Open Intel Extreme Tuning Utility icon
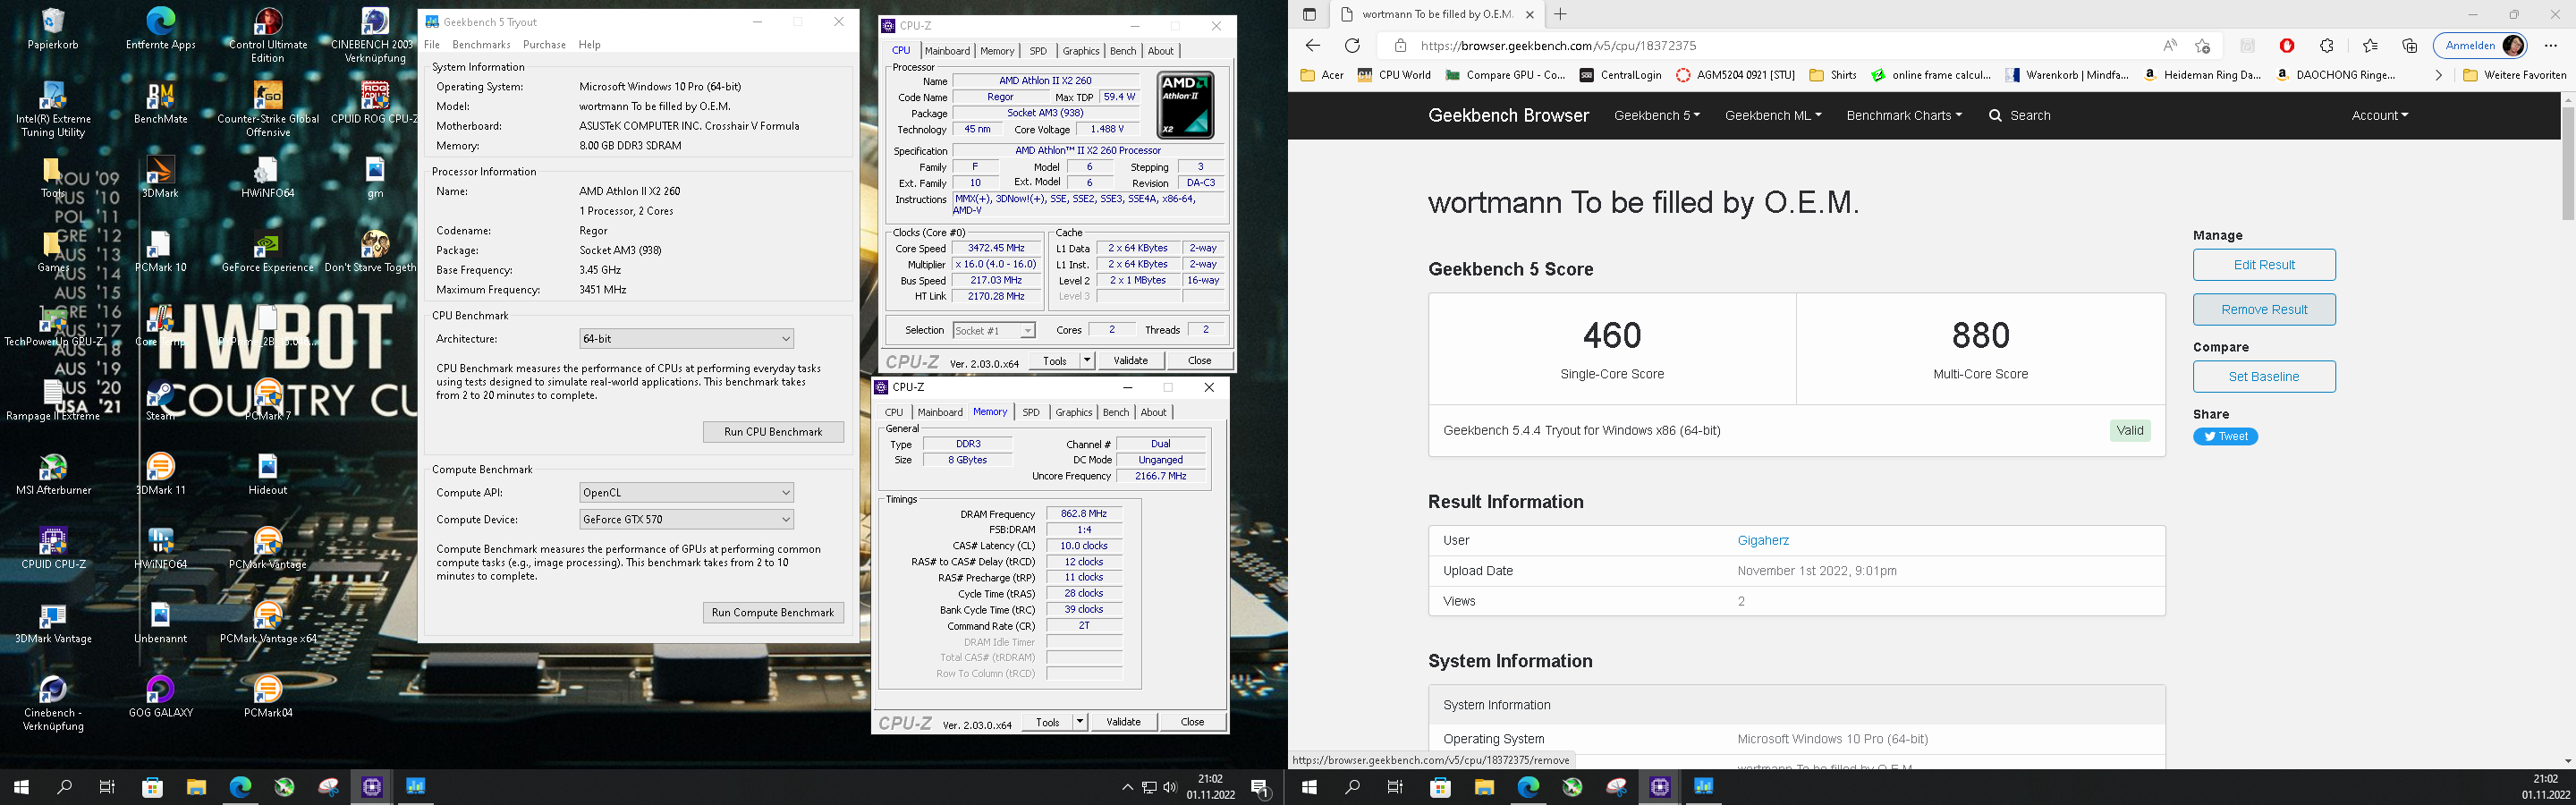The image size is (2576, 805). click(53, 109)
